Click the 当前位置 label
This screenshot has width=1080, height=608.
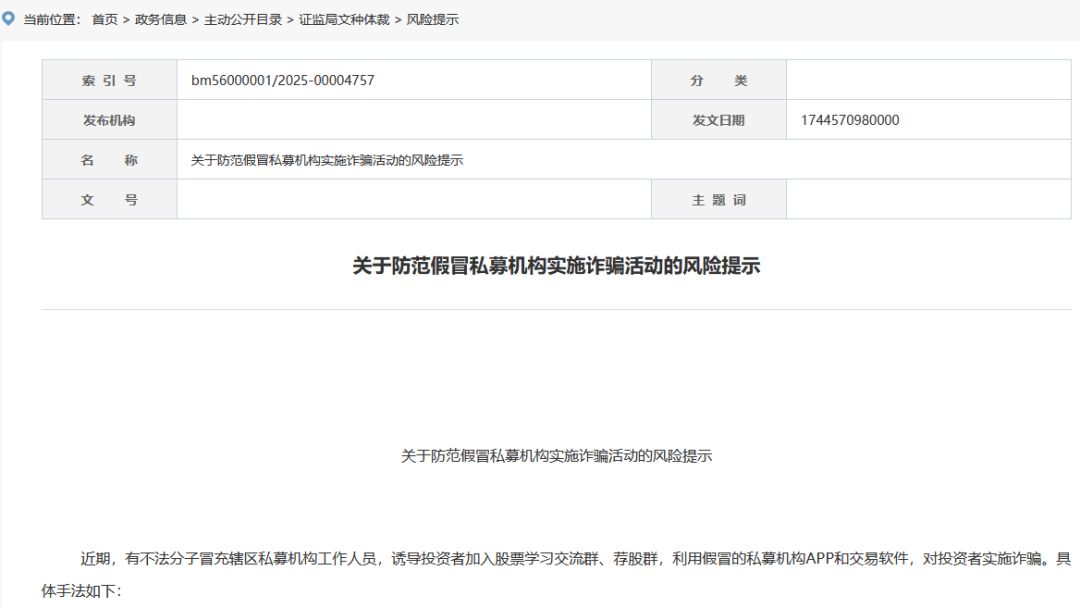[x=52, y=19]
